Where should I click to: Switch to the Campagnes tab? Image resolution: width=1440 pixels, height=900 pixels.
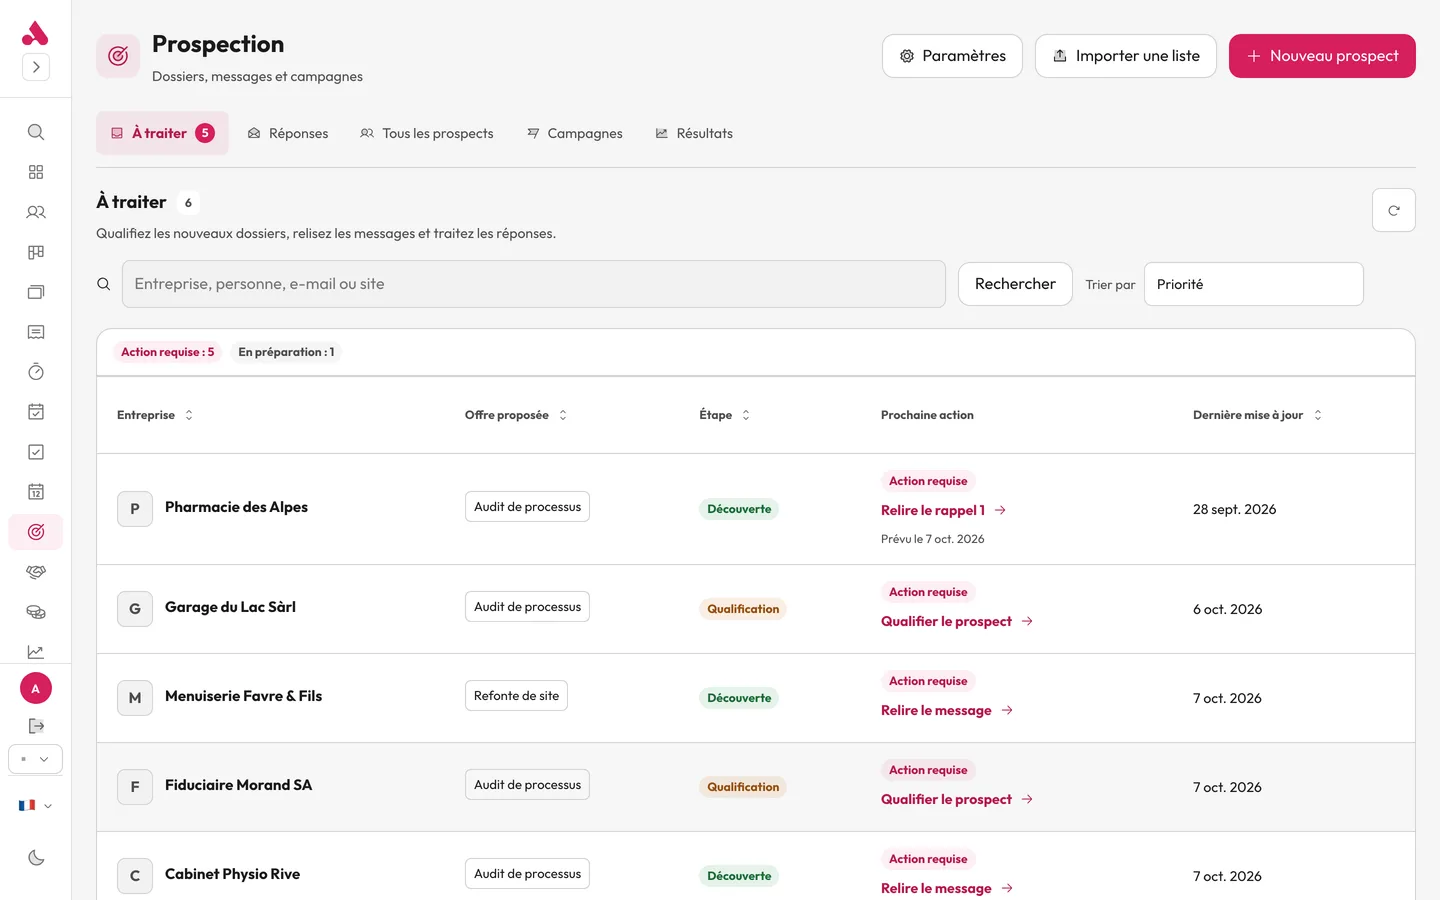point(575,133)
